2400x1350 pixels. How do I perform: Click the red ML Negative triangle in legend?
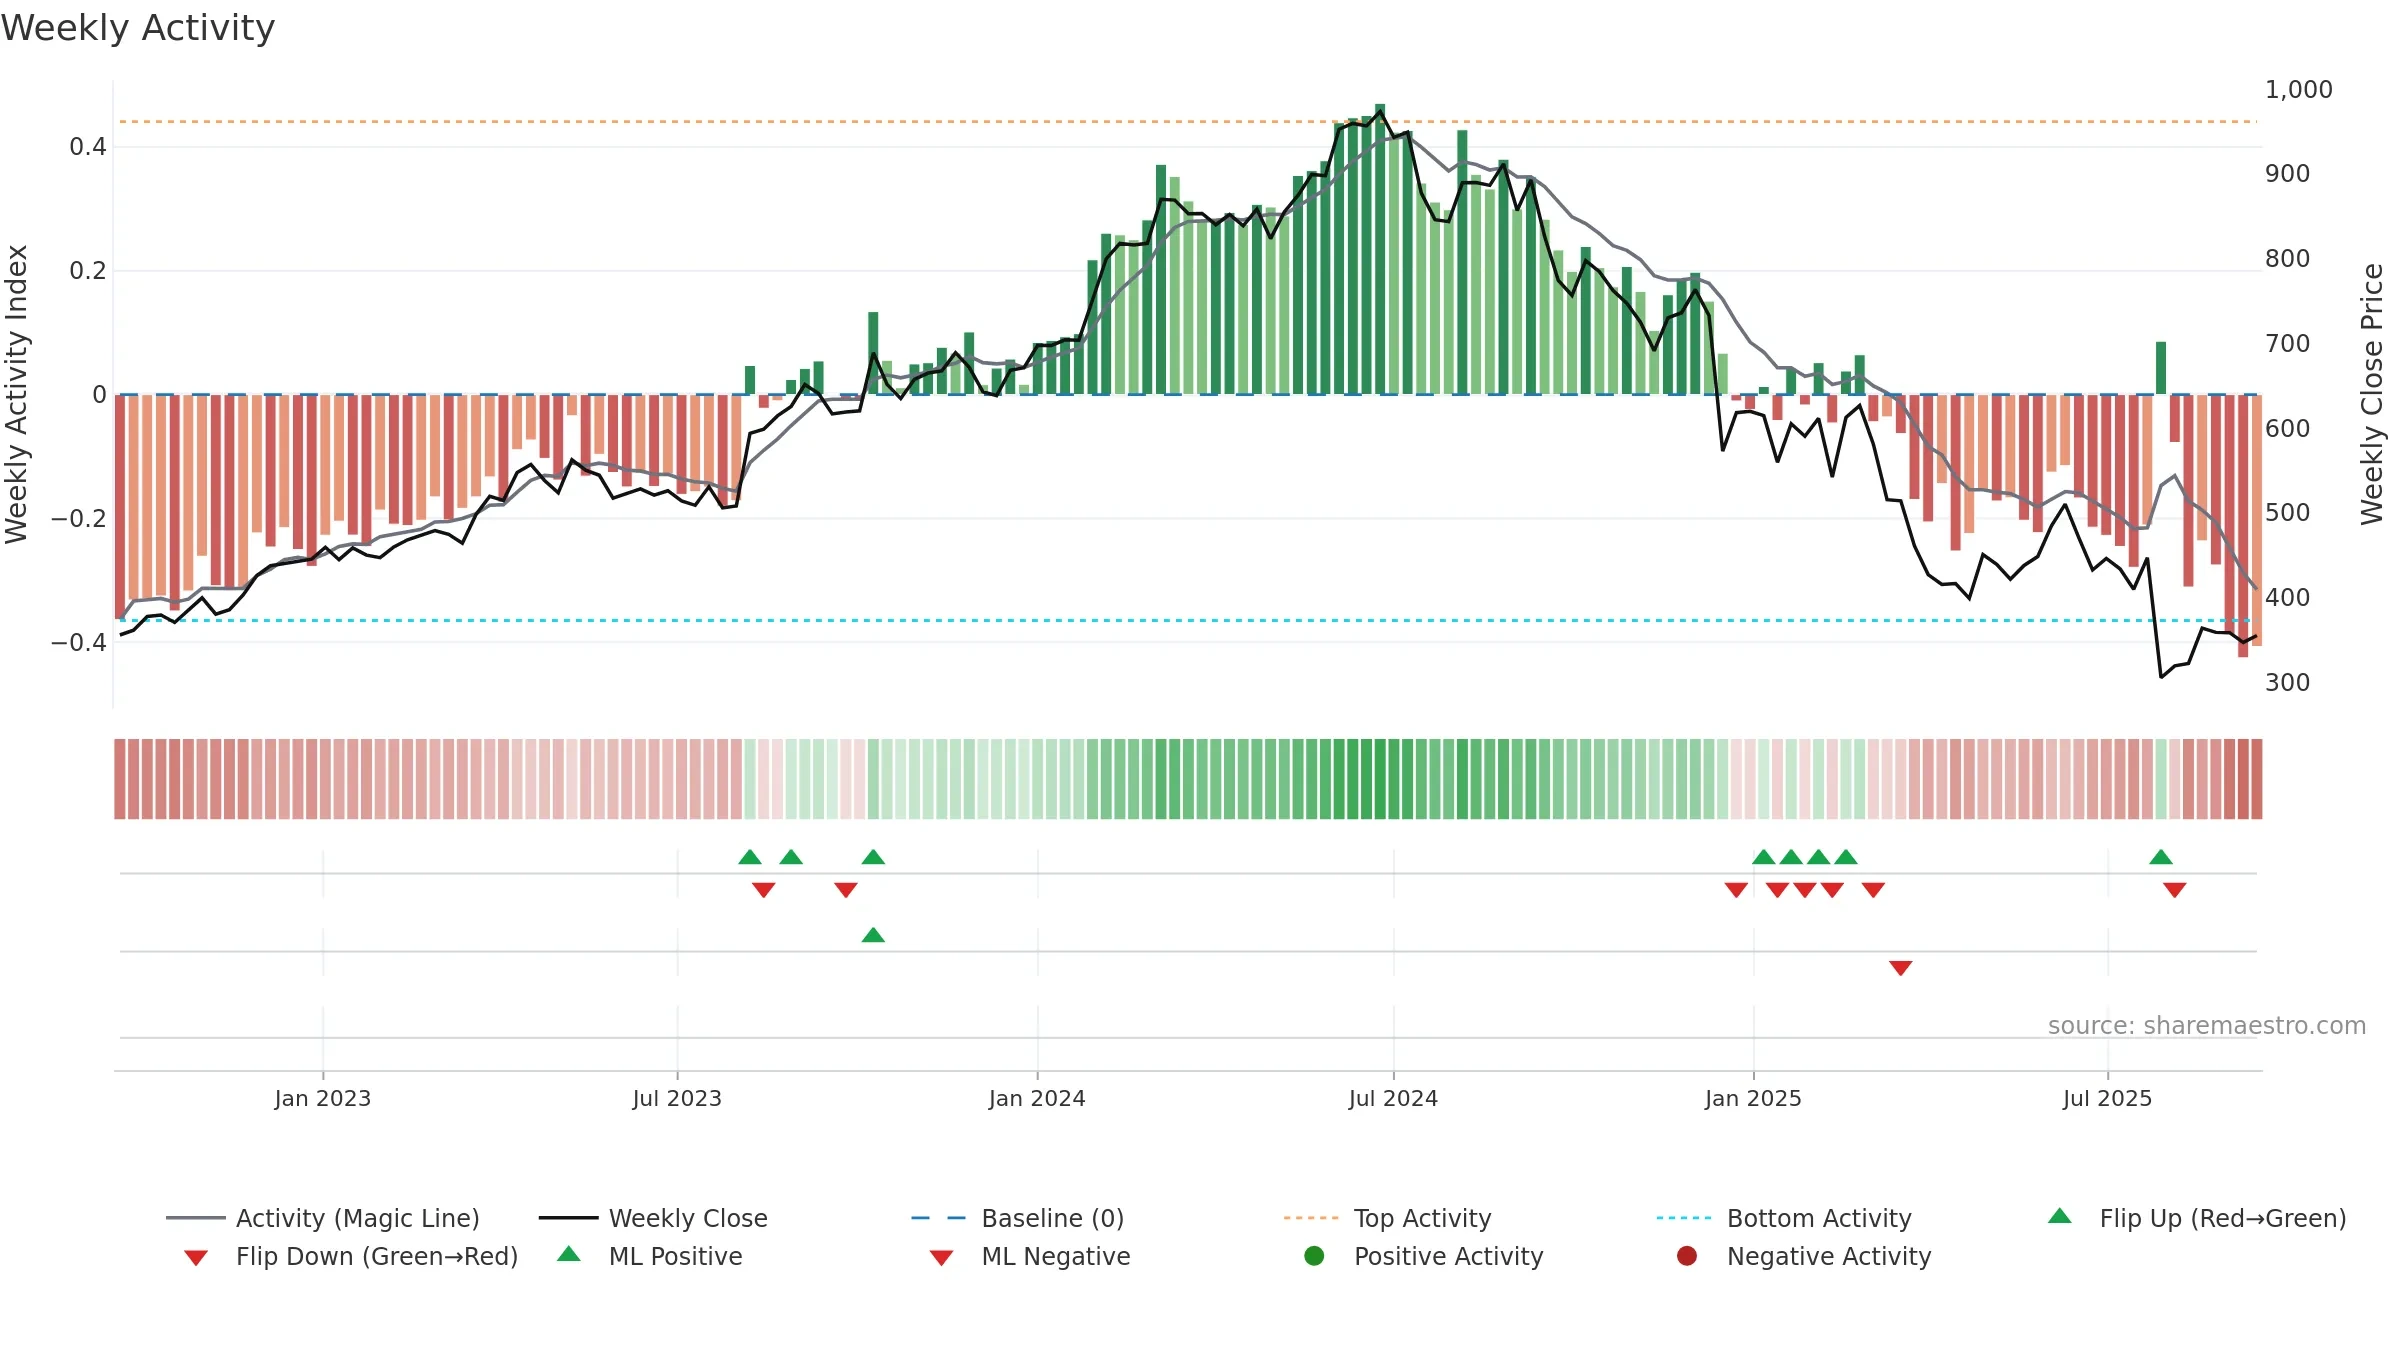coord(941,1258)
